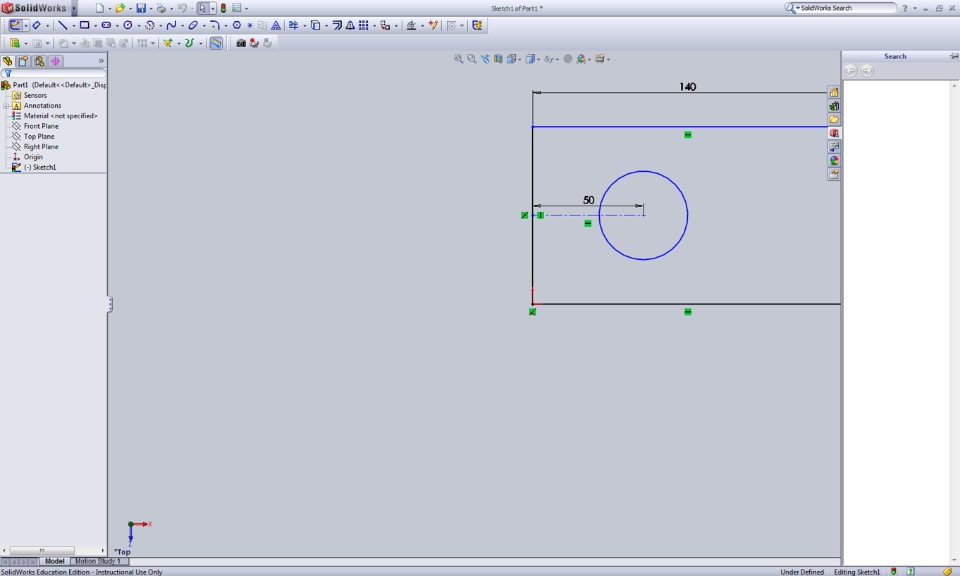The height and width of the screenshot is (576, 960).
Task: Click the camera snapshot icon
Action: click(x=241, y=43)
